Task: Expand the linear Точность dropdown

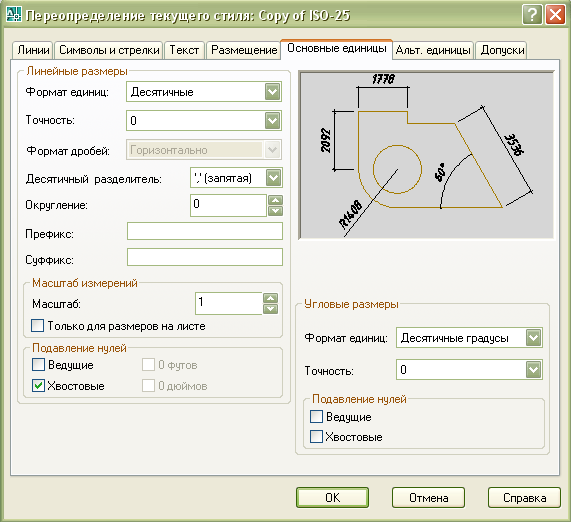Action: (x=204, y=120)
